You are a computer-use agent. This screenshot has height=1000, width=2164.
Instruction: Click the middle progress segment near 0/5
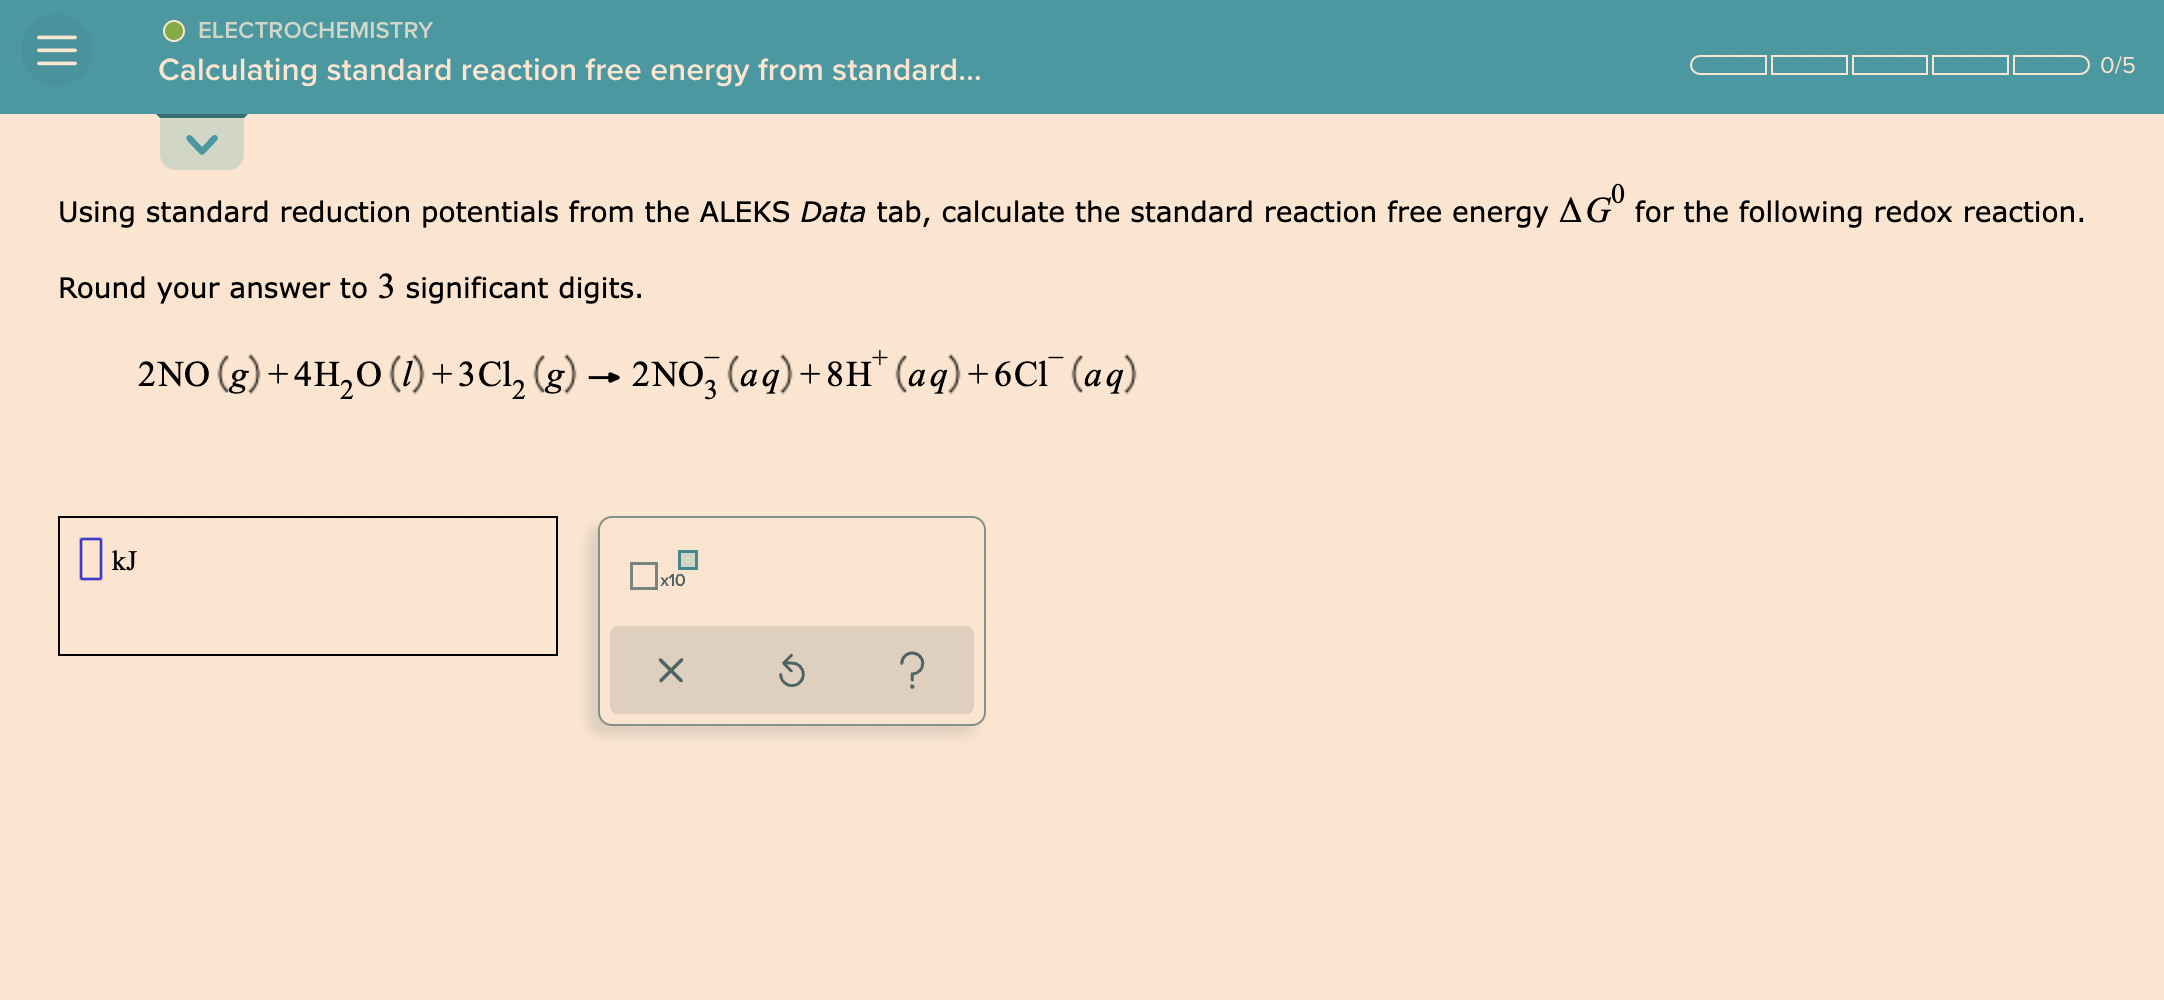pos(1890,63)
